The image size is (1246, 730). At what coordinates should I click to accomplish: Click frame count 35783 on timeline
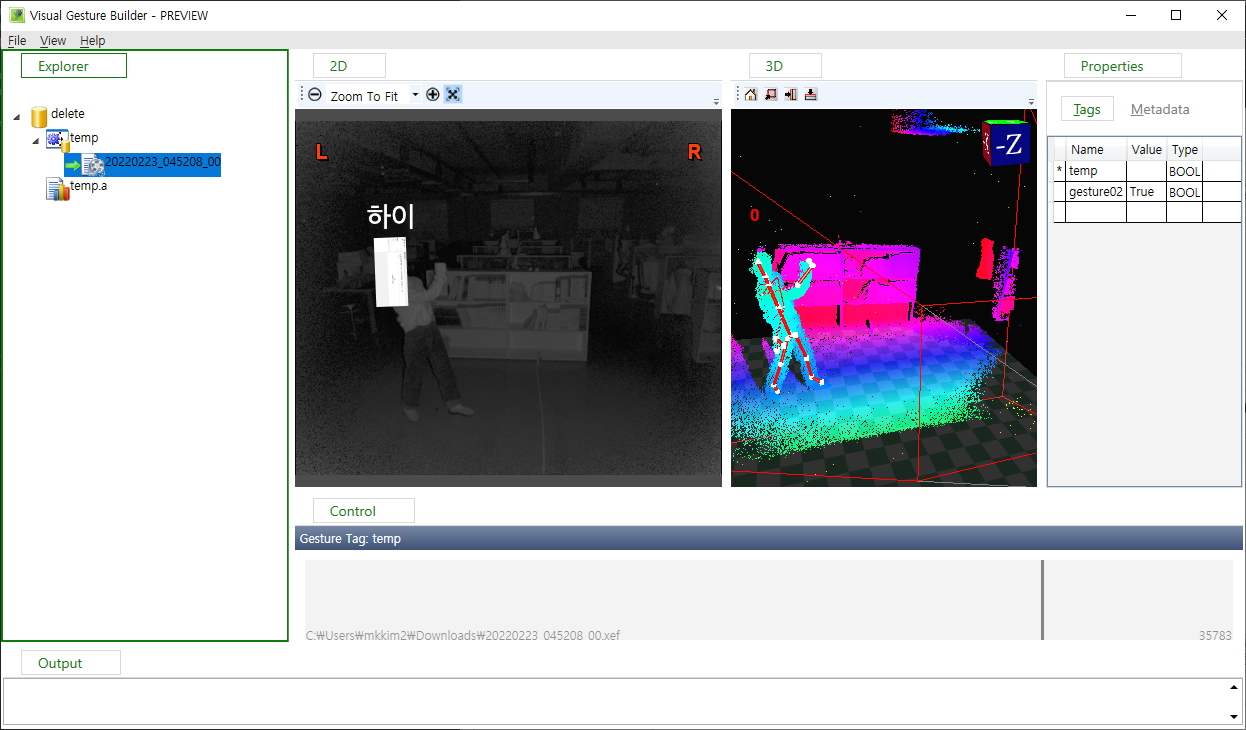[1215, 635]
